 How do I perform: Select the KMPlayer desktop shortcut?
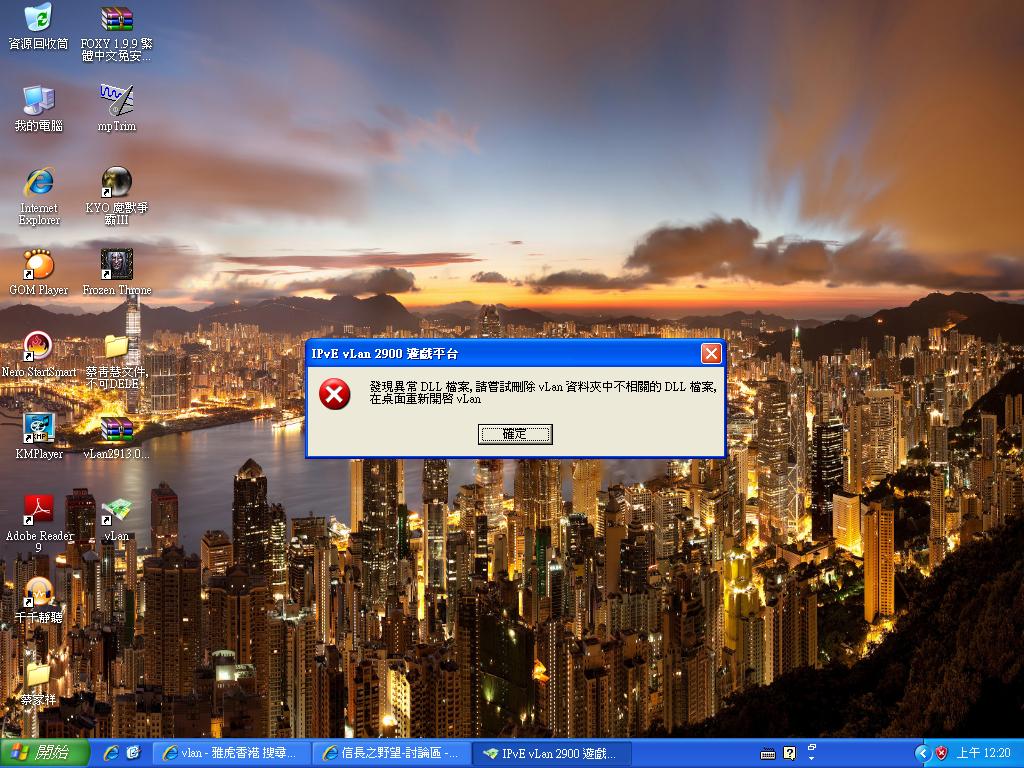coord(38,428)
